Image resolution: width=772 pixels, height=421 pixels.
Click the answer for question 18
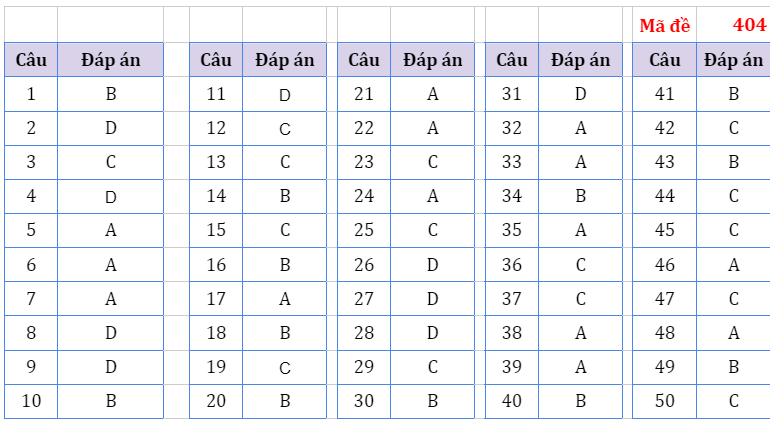pyautogui.click(x=285, y=333)
